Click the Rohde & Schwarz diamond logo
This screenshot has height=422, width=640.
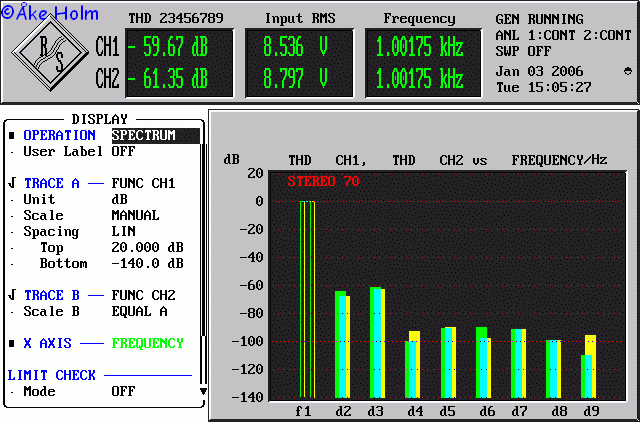point(50,53)
